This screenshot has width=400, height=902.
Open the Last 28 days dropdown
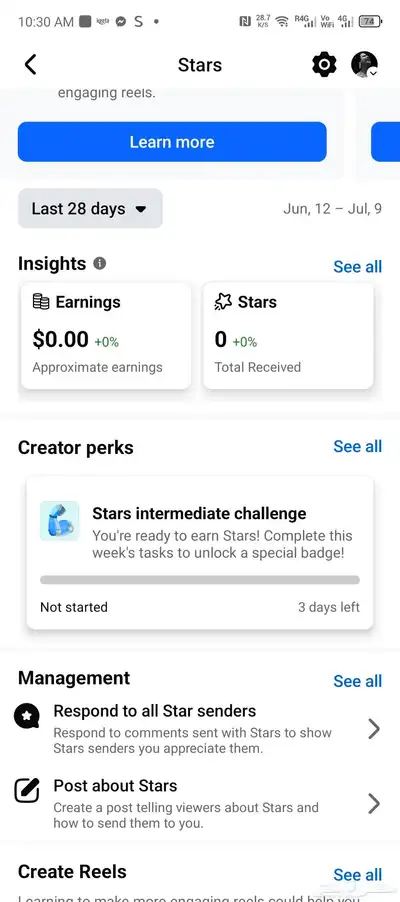tap(90, 208)
